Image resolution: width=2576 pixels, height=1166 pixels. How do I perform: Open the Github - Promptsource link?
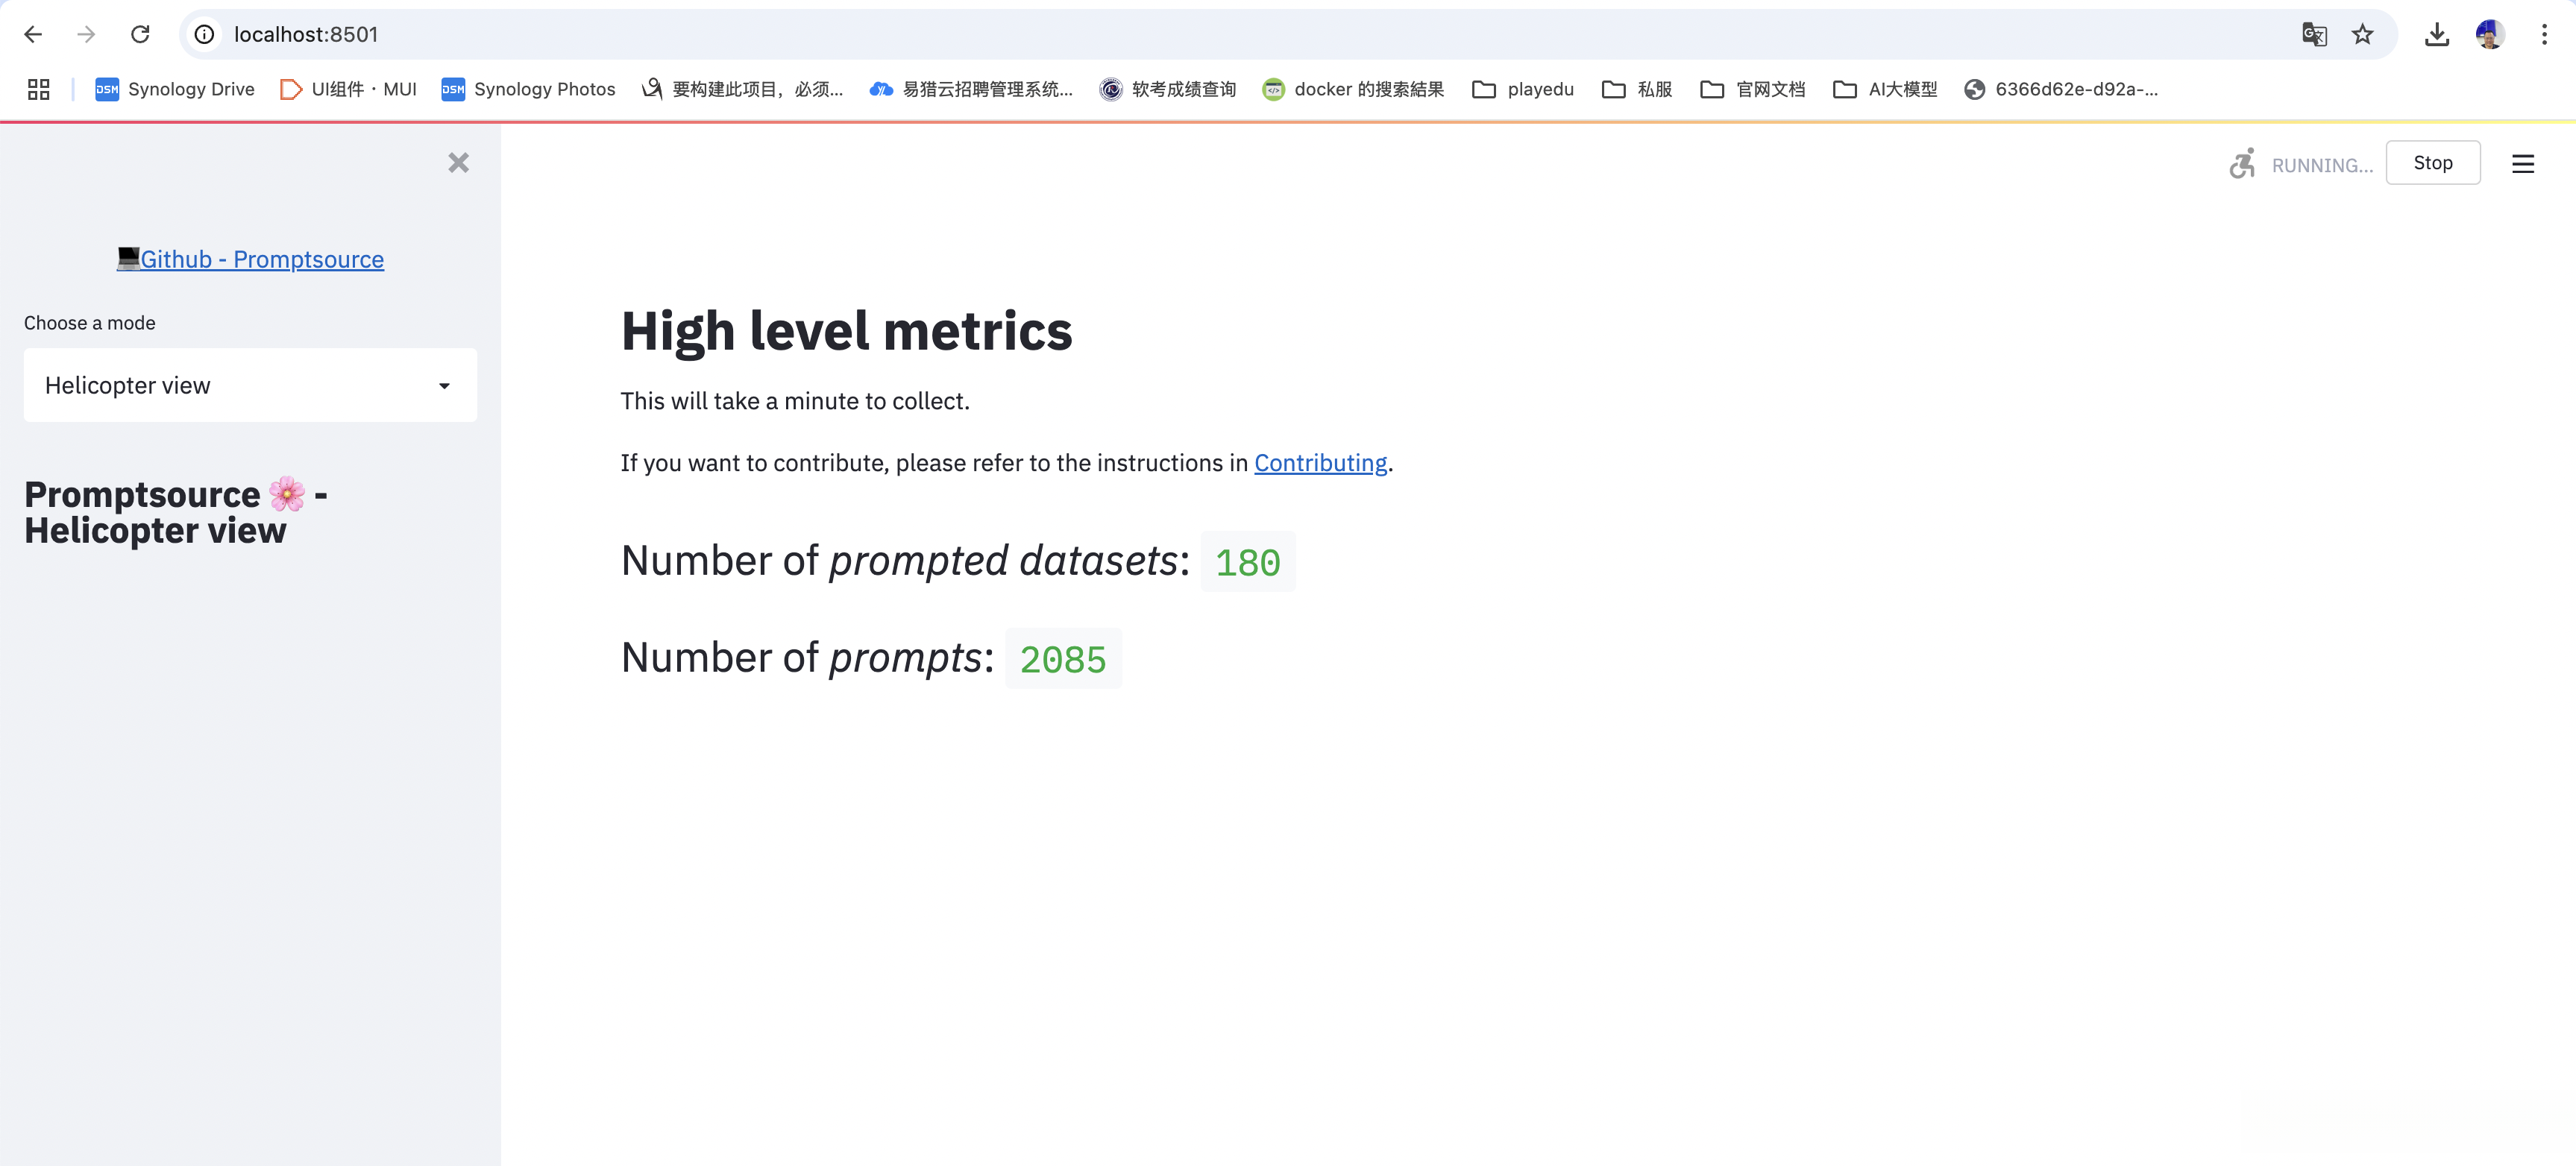coord(261,259)
